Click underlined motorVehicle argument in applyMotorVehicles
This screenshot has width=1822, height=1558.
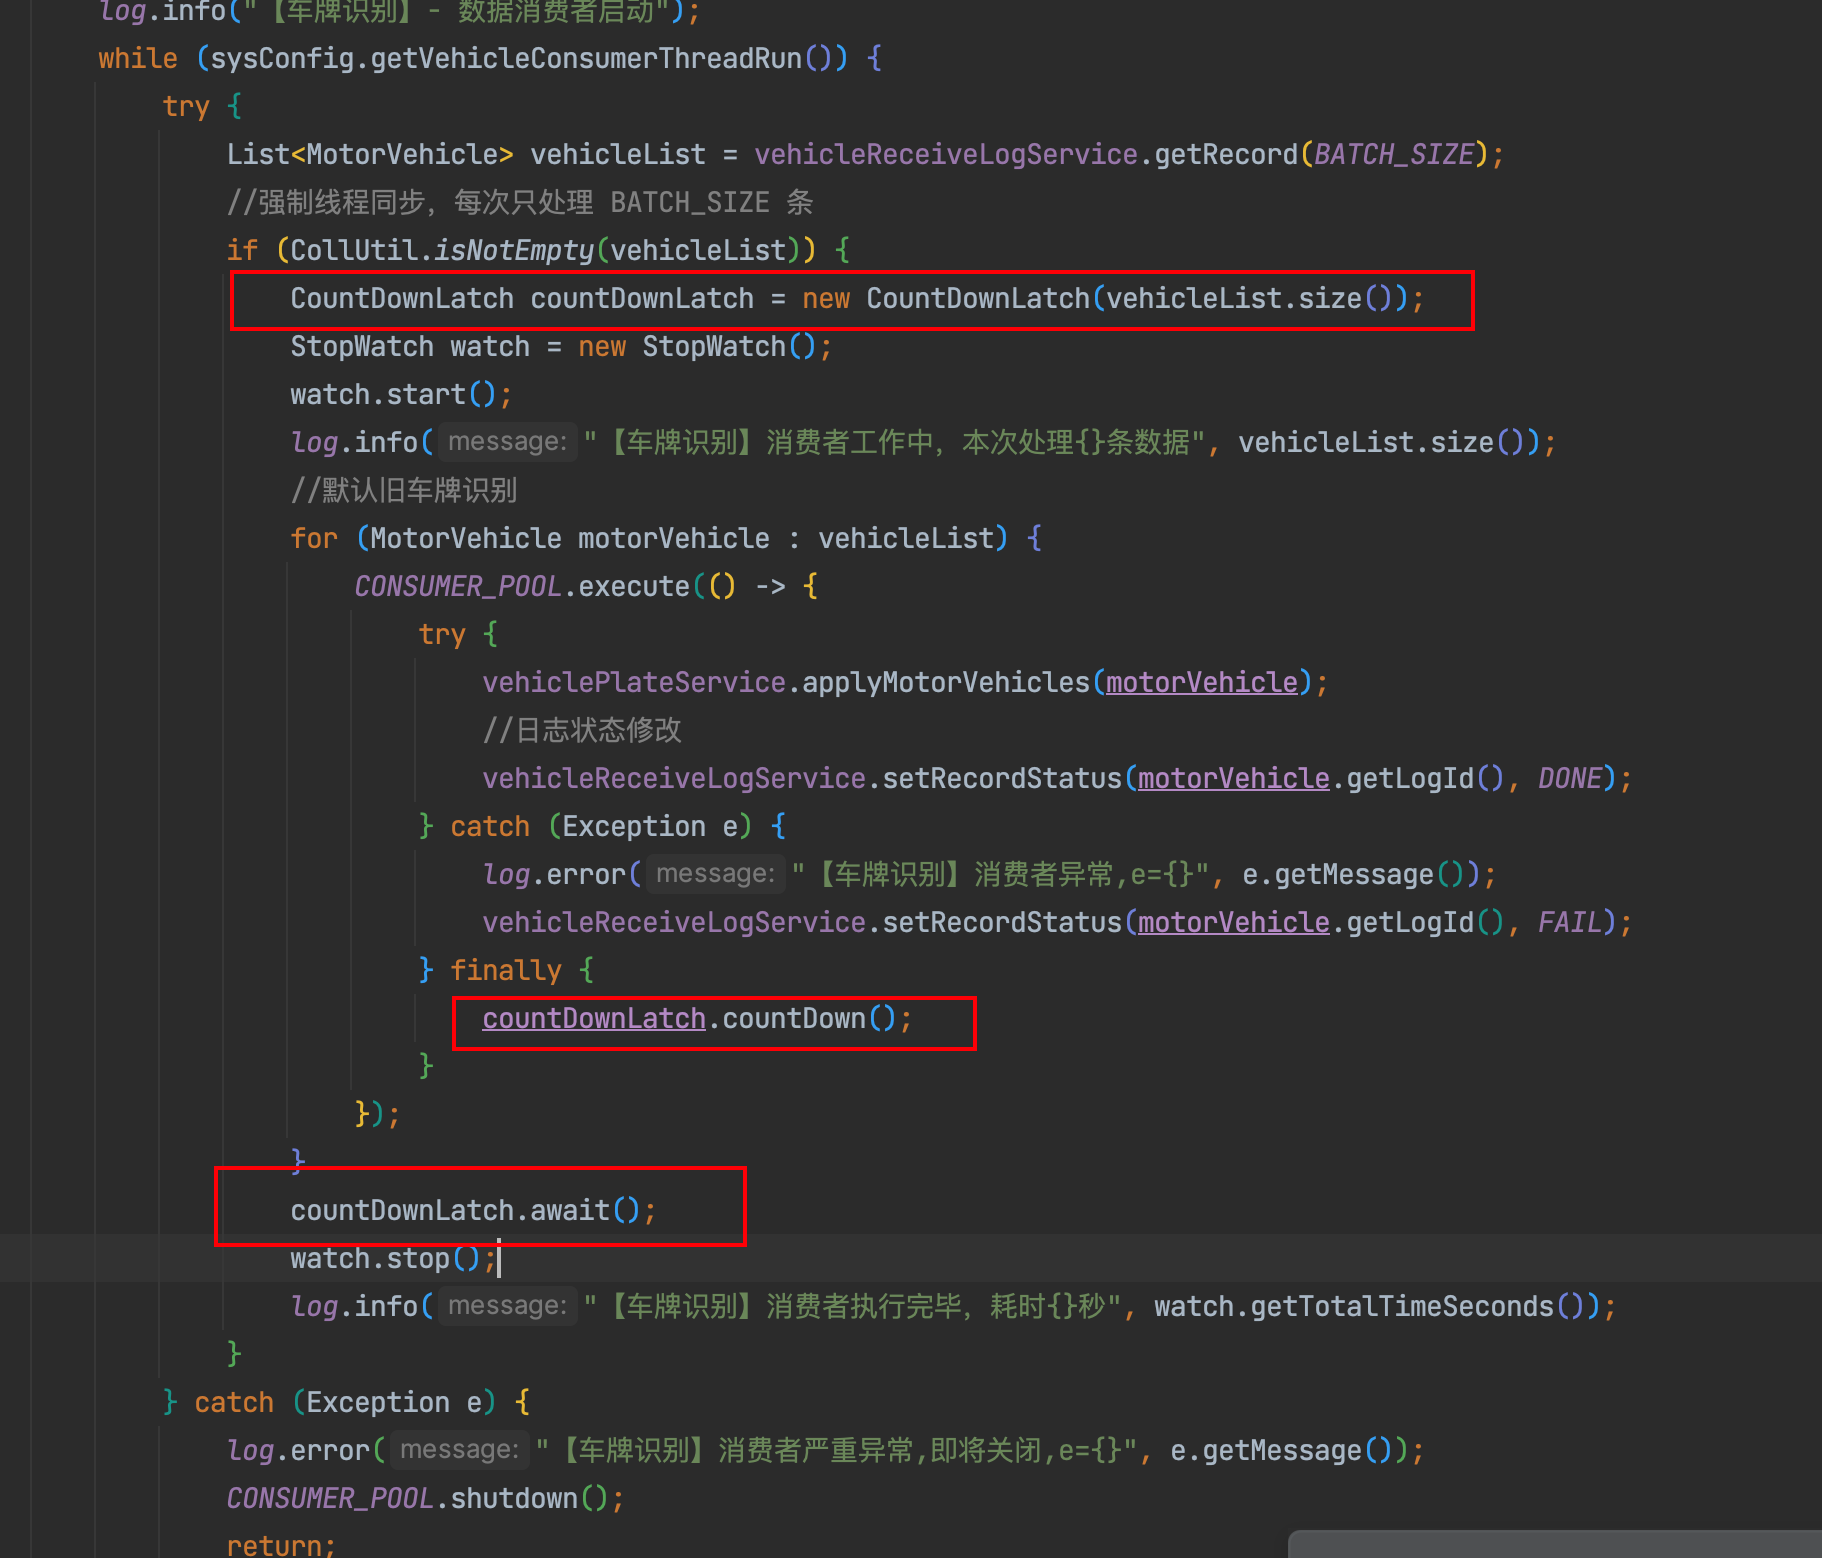pyautogui.click(x=1201, y=682)
